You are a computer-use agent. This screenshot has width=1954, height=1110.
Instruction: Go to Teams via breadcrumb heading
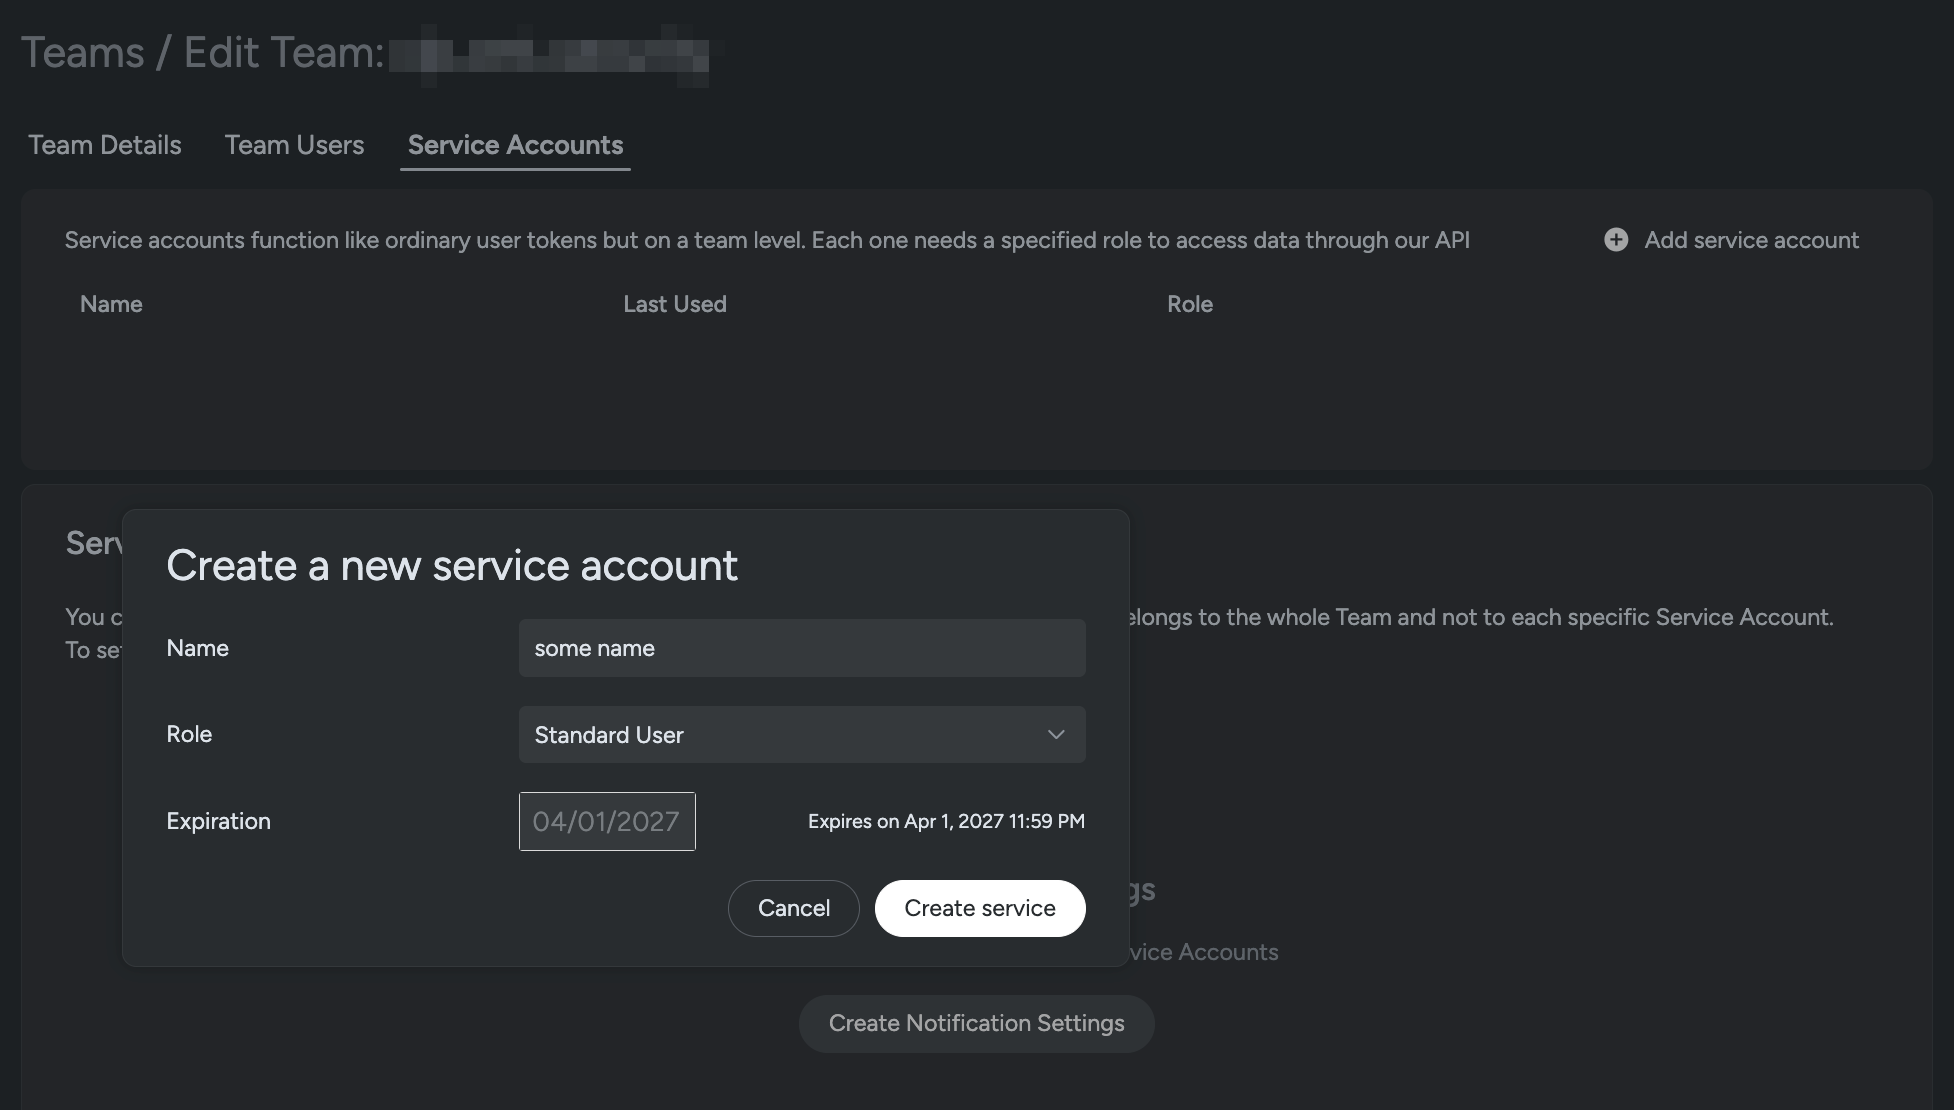point(82,52)
